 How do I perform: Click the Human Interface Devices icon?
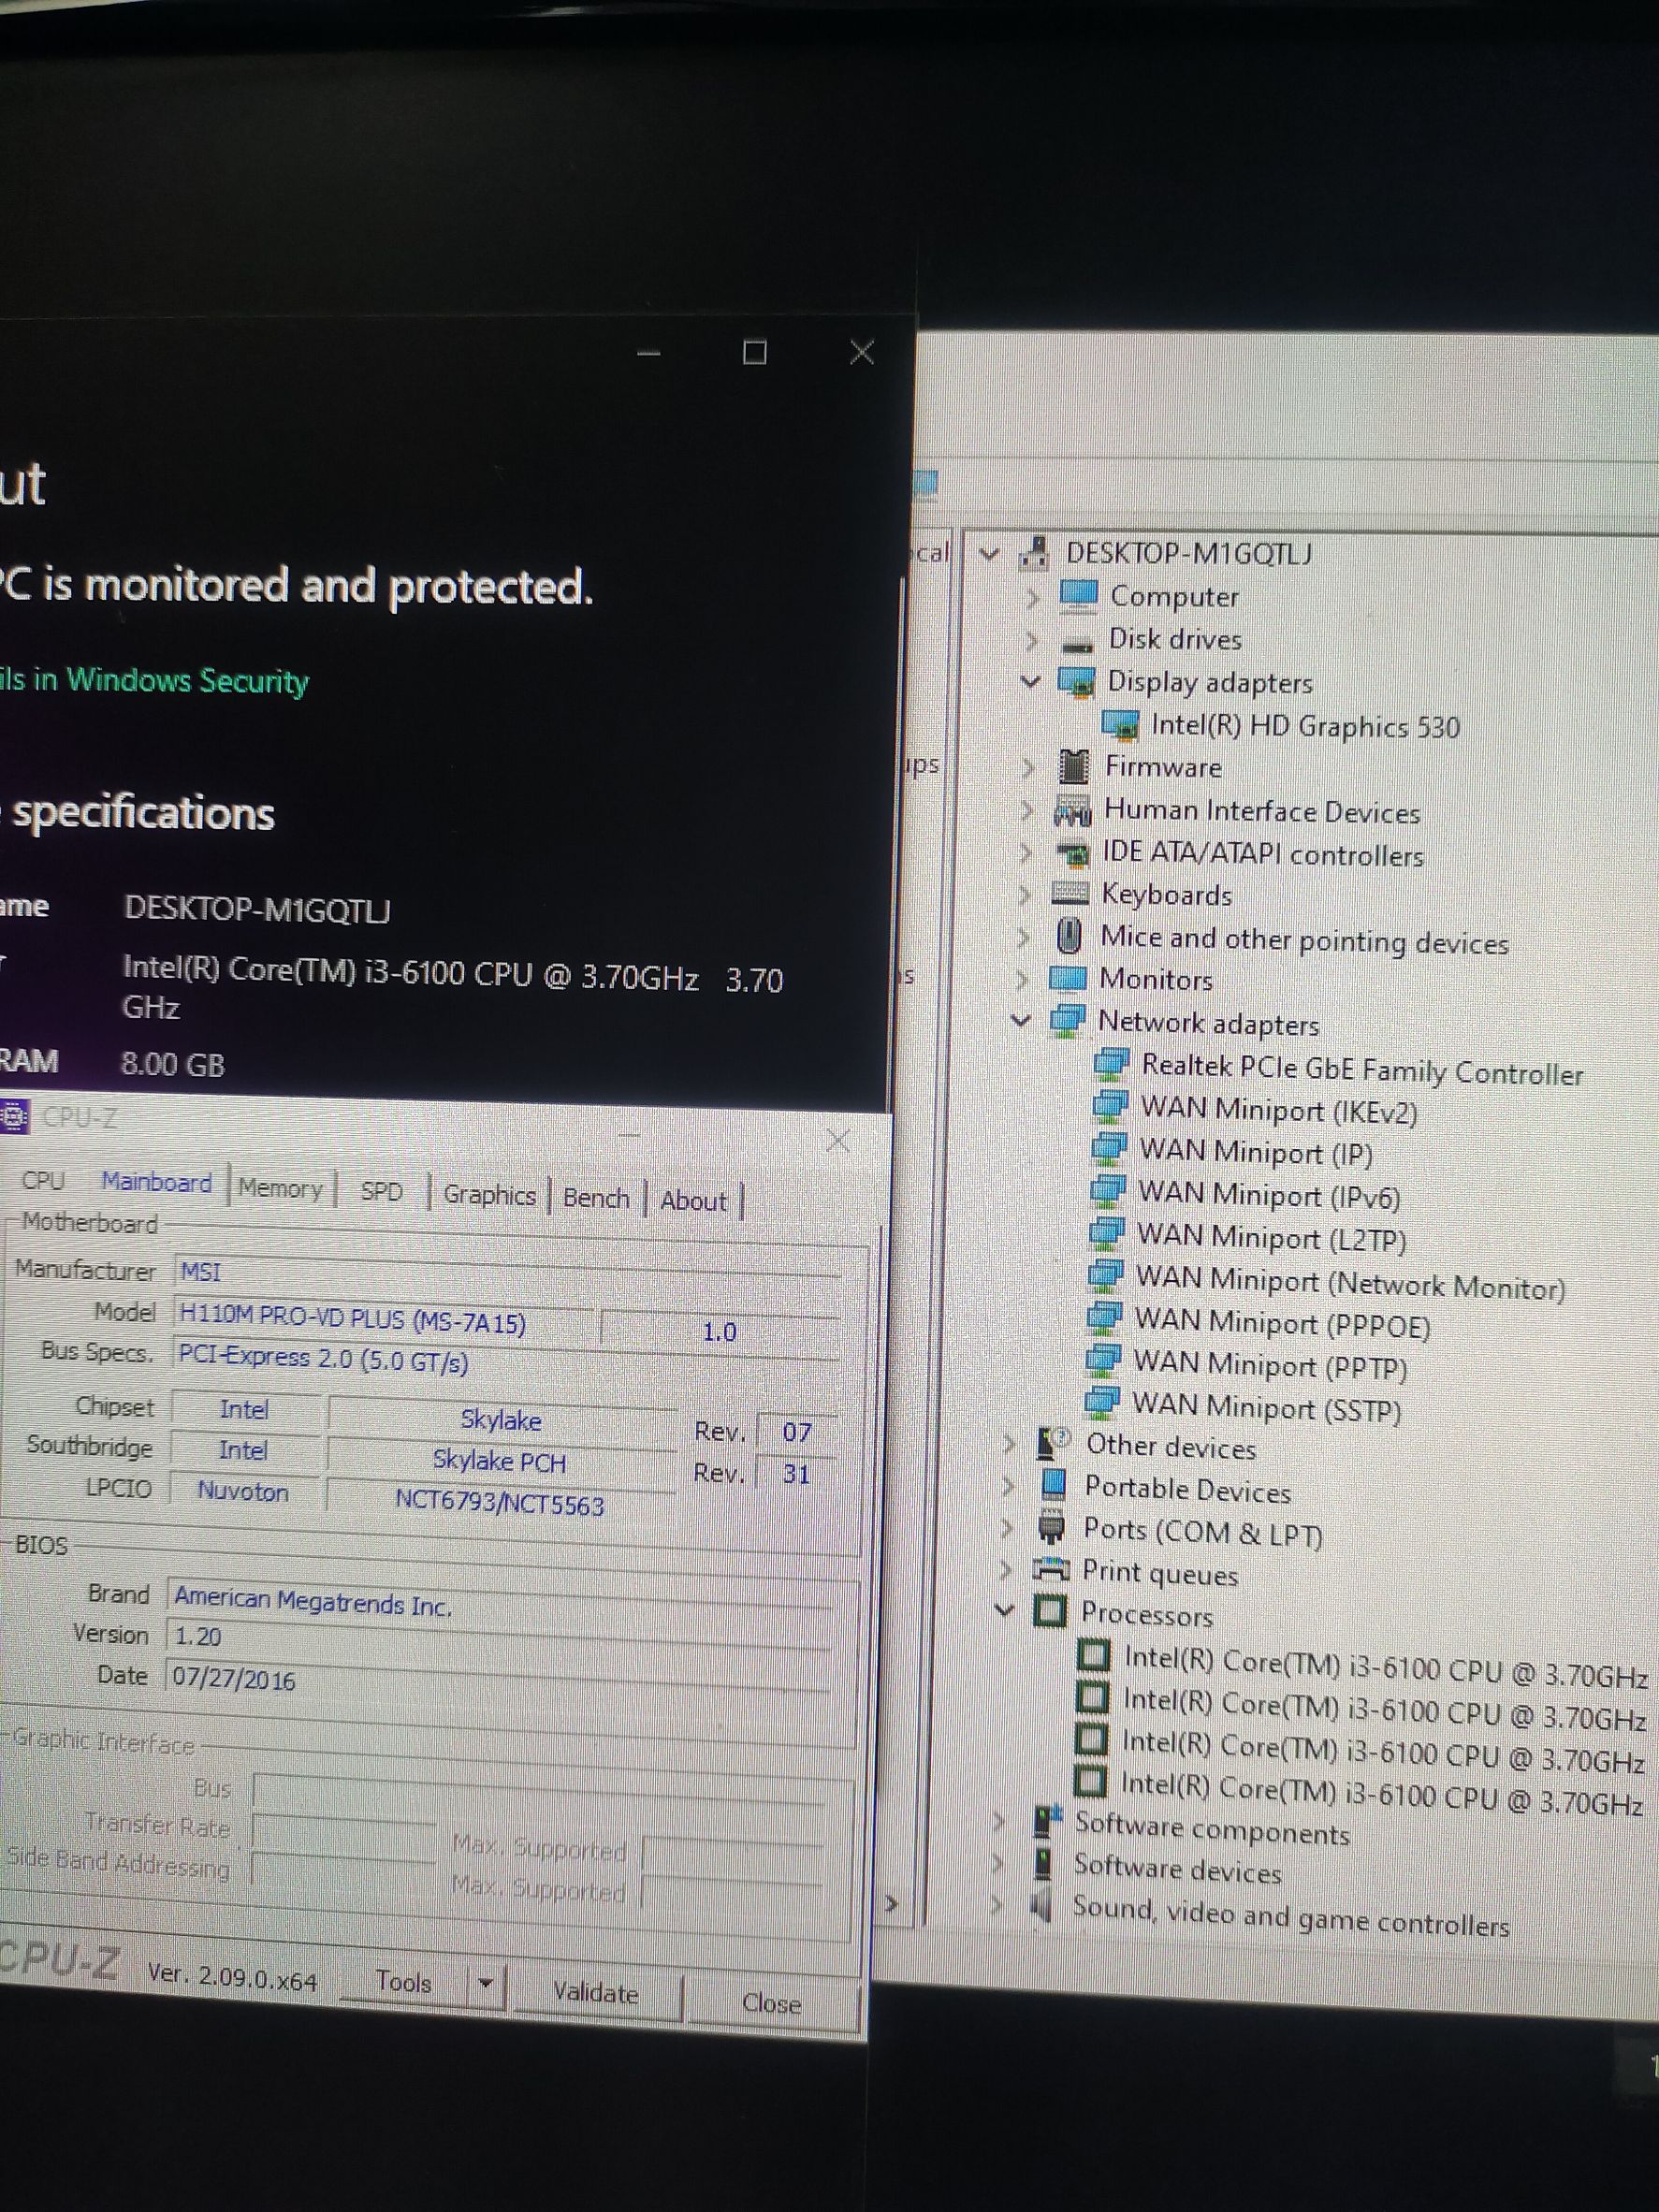[1072, 811]
